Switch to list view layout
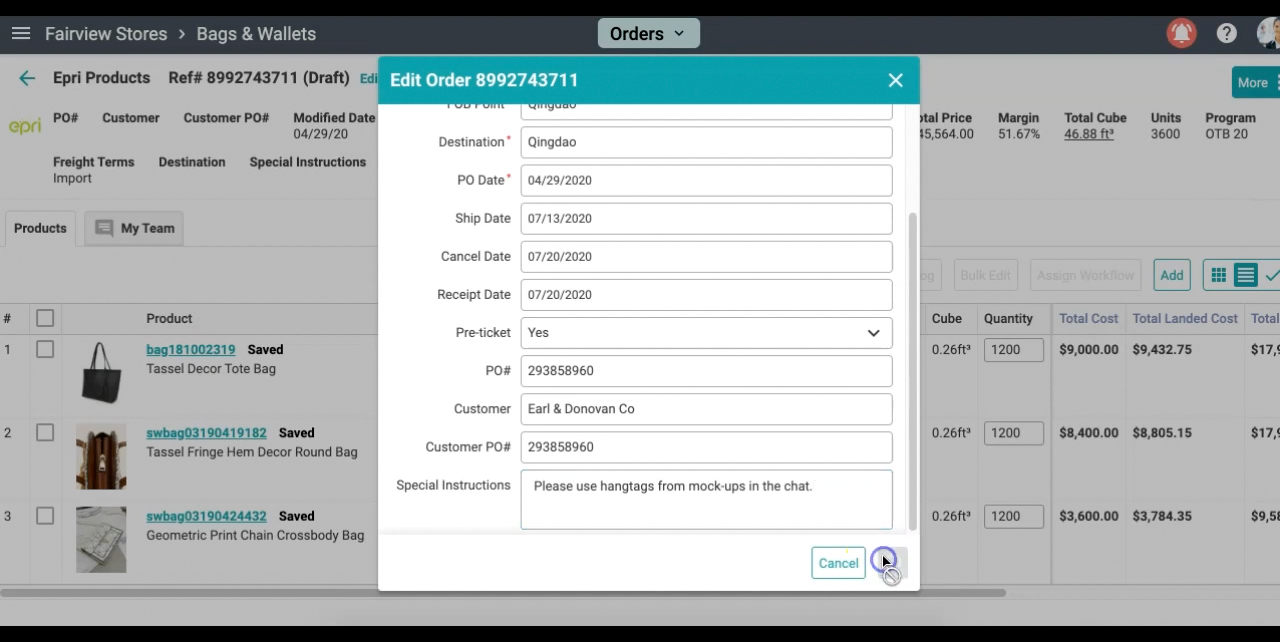This screenshot has width=1280, height=642. click(x=1245, y=275)
